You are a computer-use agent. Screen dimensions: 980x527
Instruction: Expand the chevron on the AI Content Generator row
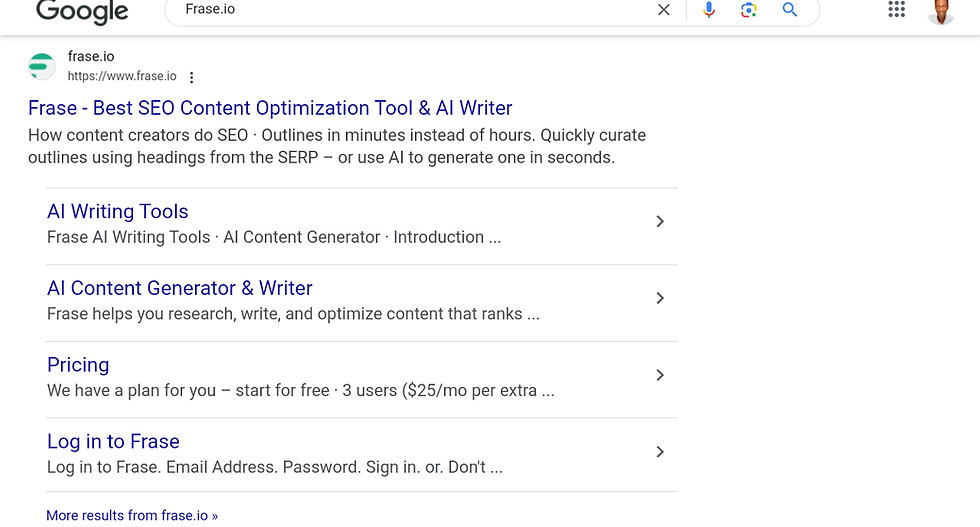pos(660,298)
